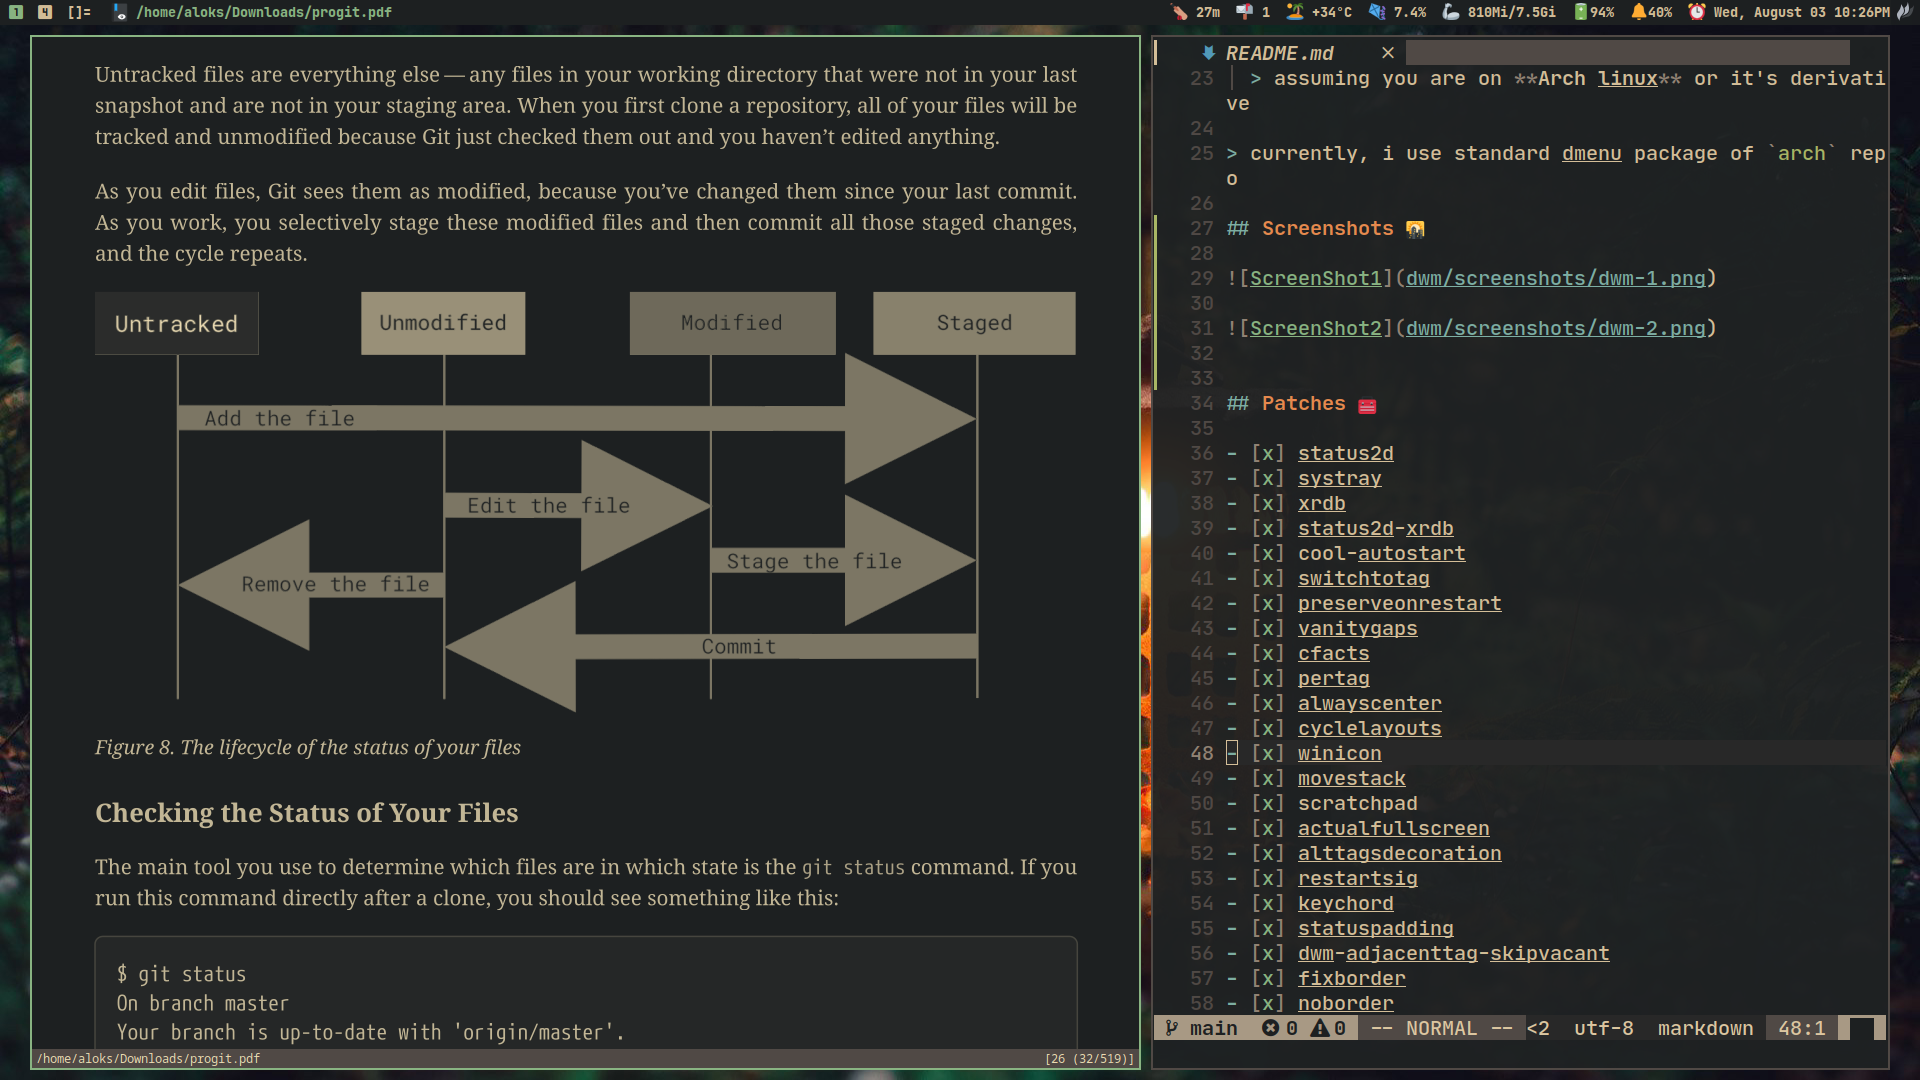
Task: Click the git status command link
Action: [853, 868]
